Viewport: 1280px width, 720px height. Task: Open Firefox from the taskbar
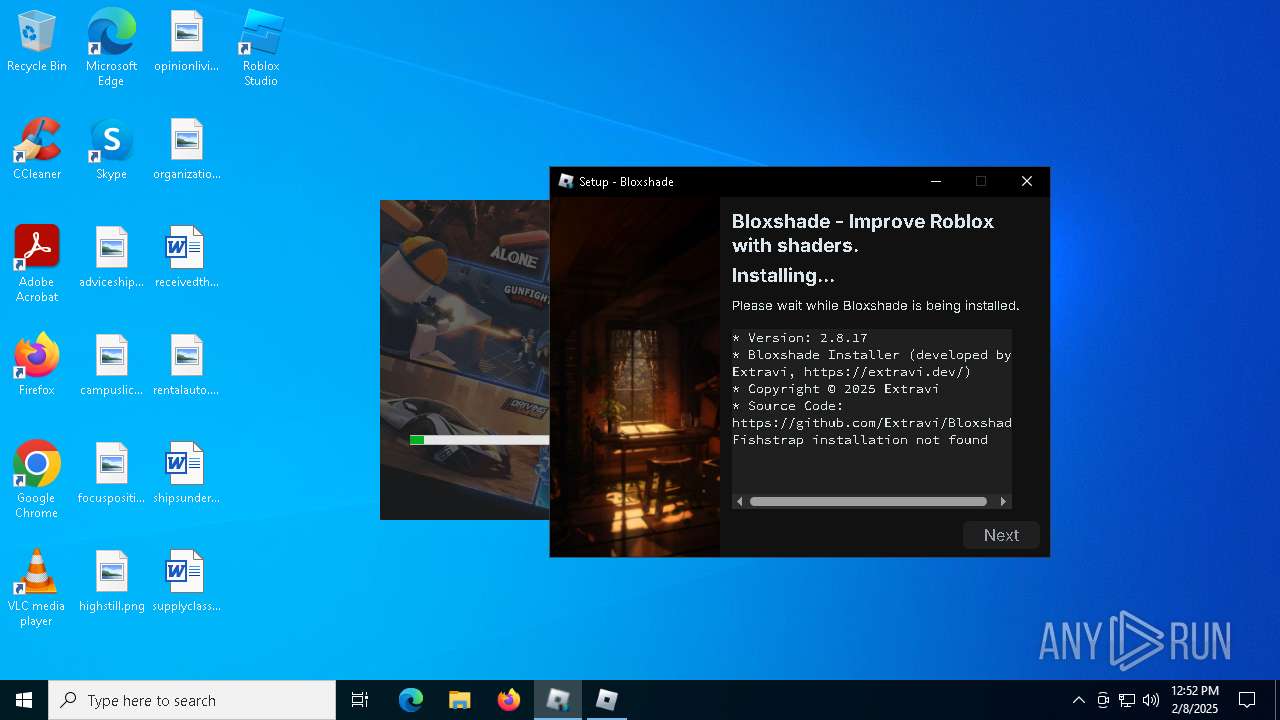(x=509, y=700)
